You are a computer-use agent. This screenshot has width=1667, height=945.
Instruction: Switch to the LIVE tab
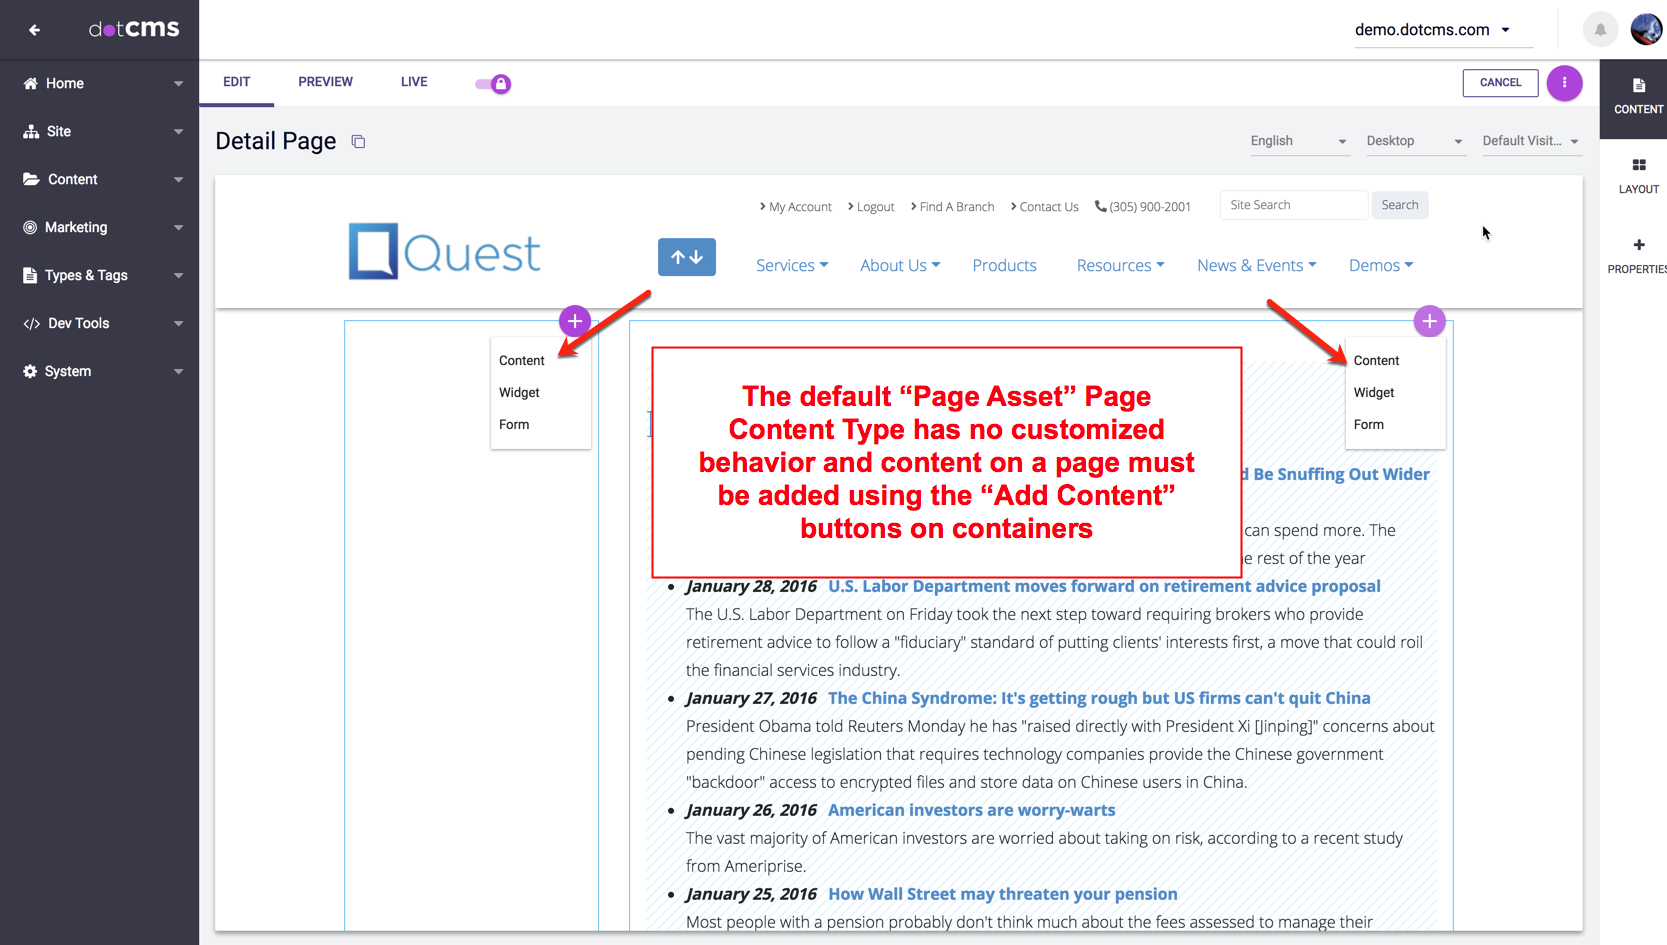click(414, 82)
